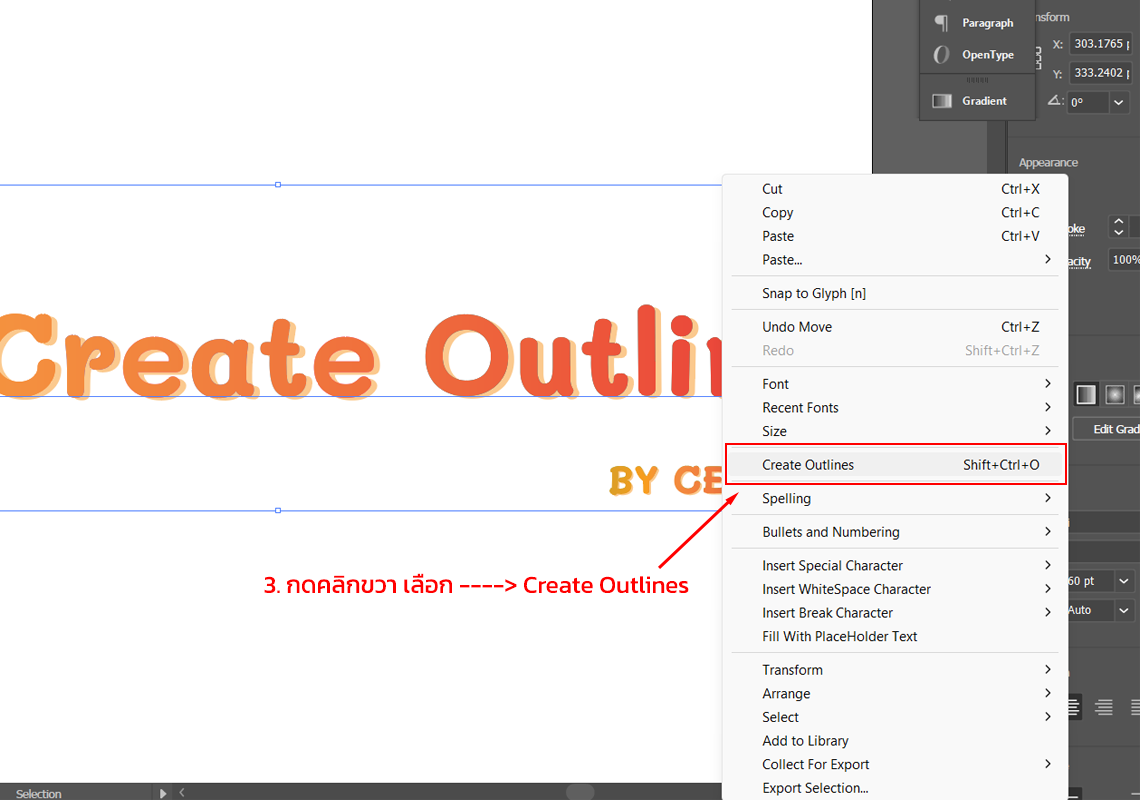This screenshot has height=800, width=1140.
Task: Select the linear gradient type icon
Action: click(1086, 395)
